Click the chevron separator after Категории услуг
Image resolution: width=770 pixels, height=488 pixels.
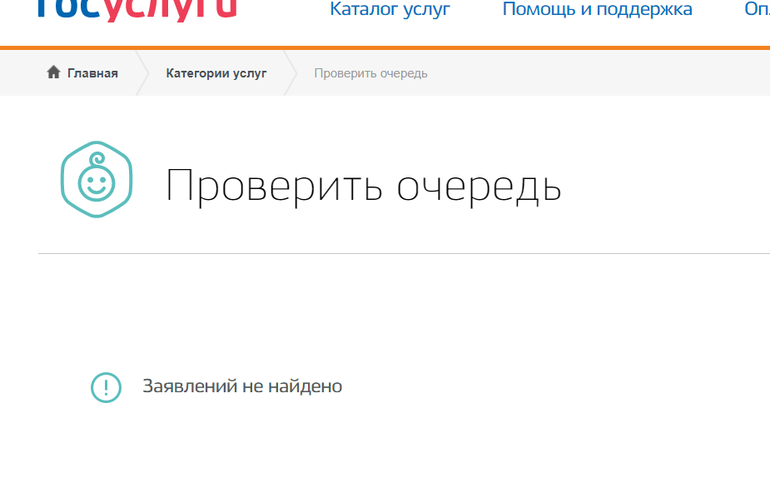[290, 73]
